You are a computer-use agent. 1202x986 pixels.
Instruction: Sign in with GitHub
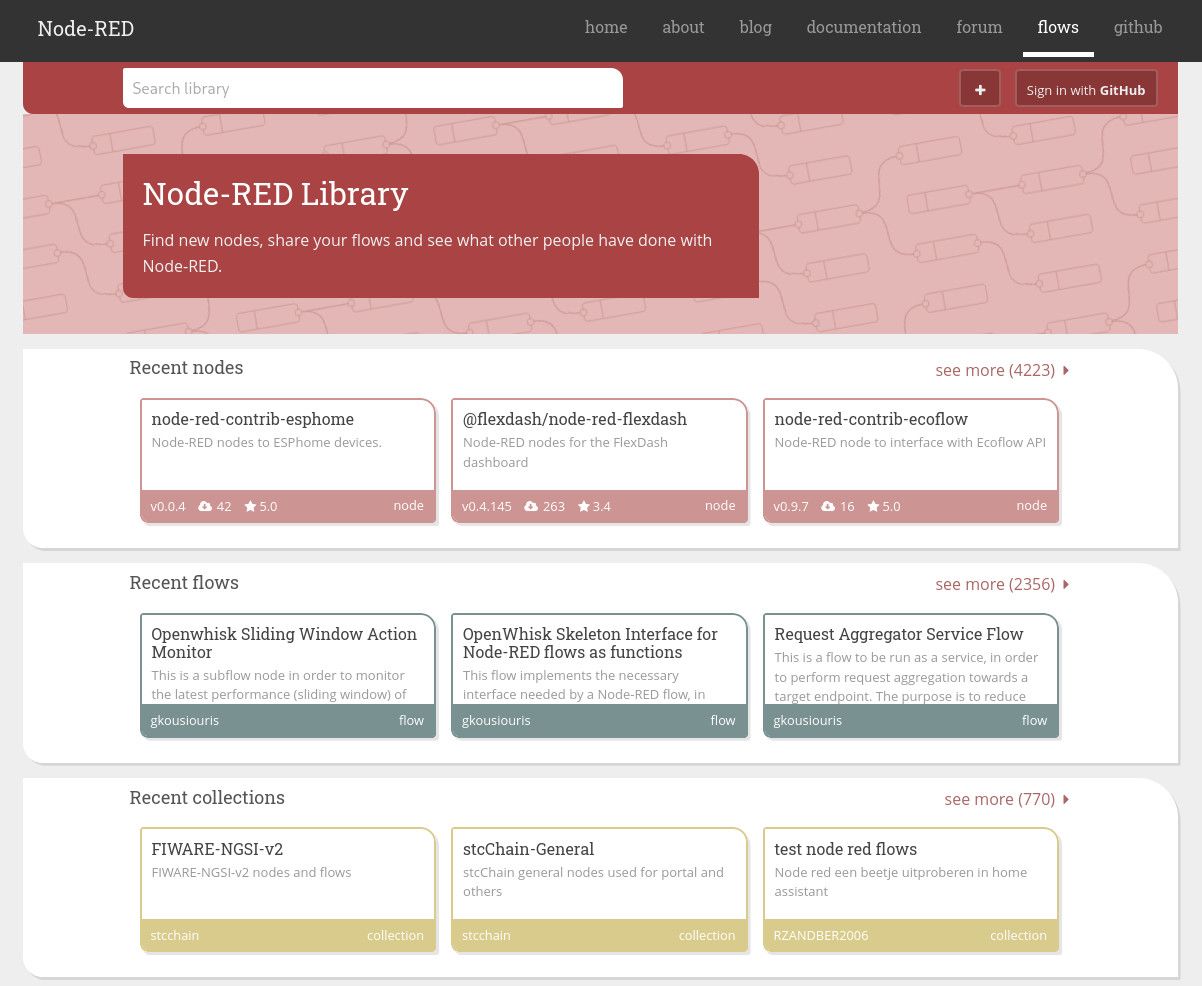(1086, 89)
